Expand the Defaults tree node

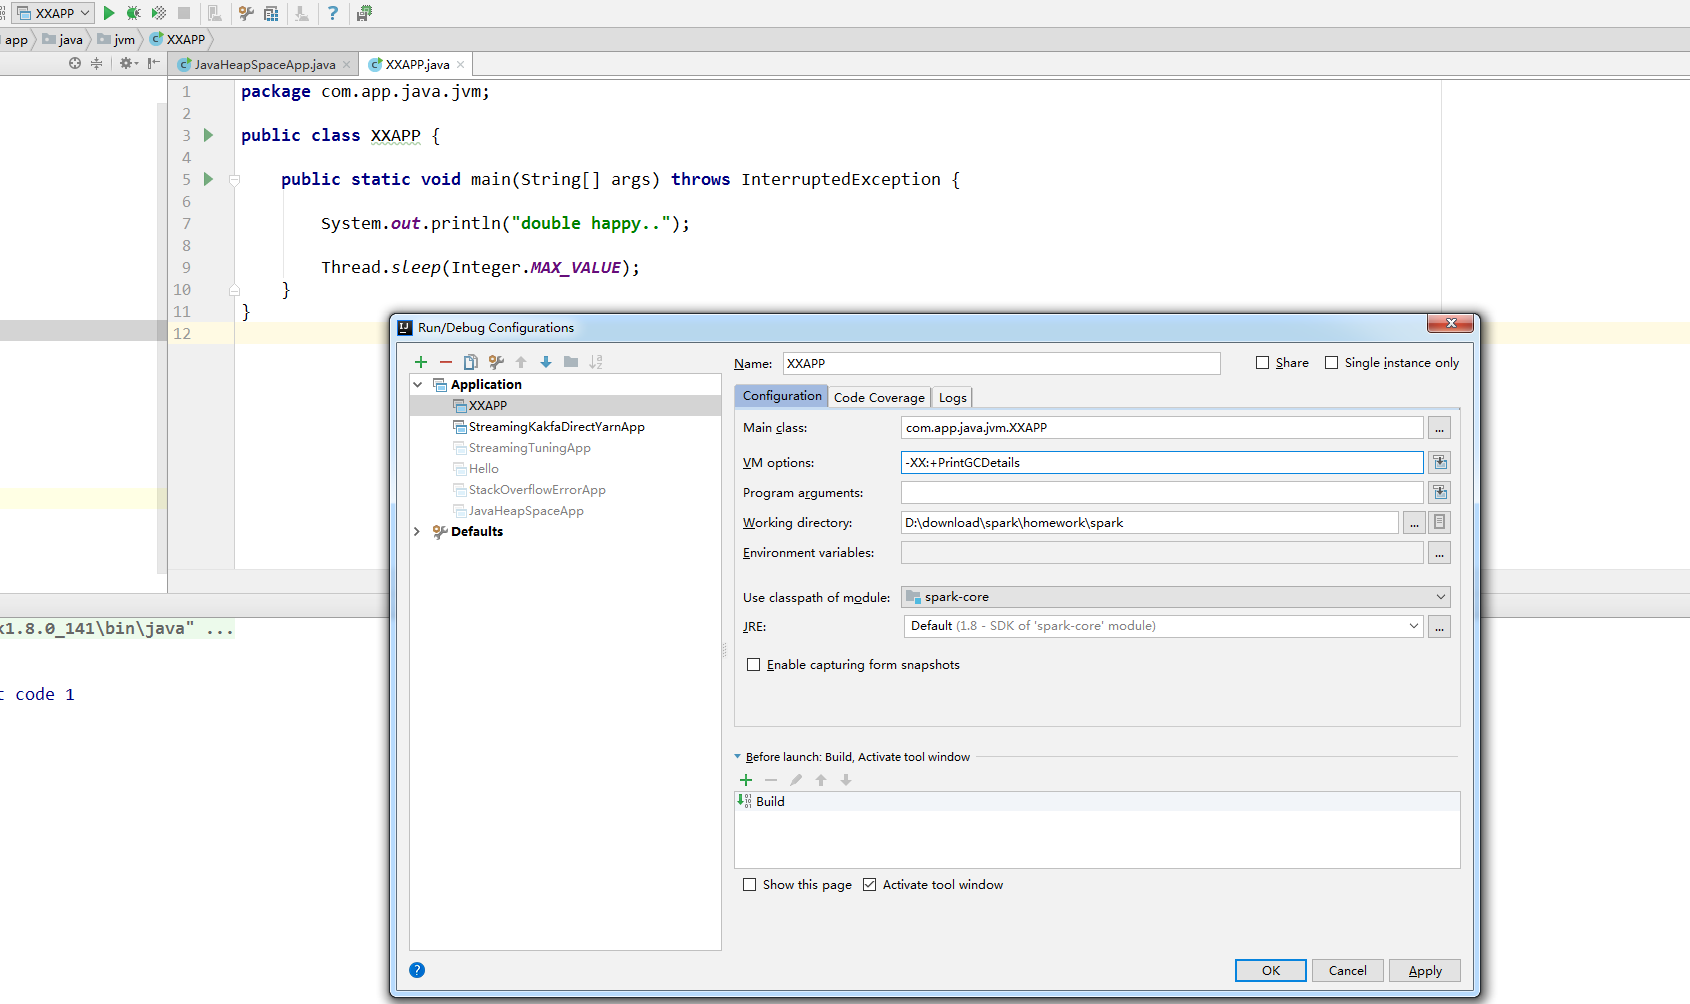[418, 532]
